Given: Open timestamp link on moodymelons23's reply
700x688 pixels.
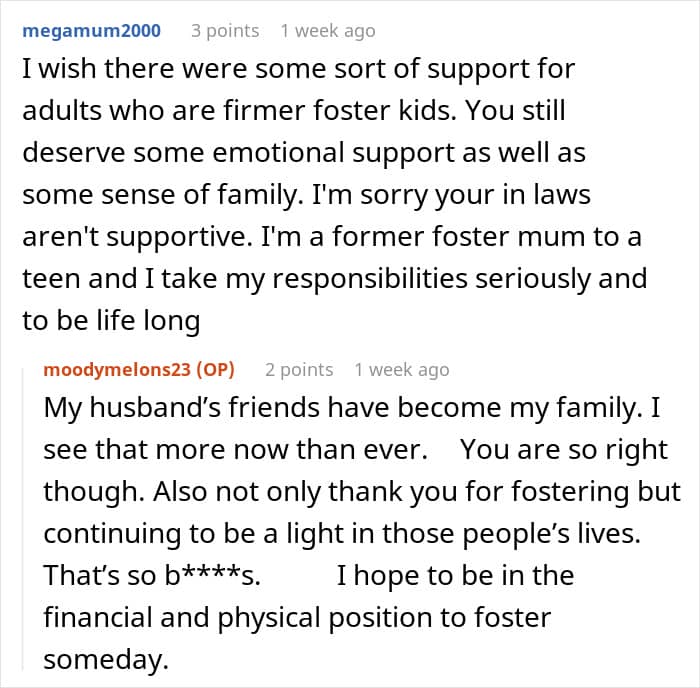Looking at the screenshot, I should 402,369.
